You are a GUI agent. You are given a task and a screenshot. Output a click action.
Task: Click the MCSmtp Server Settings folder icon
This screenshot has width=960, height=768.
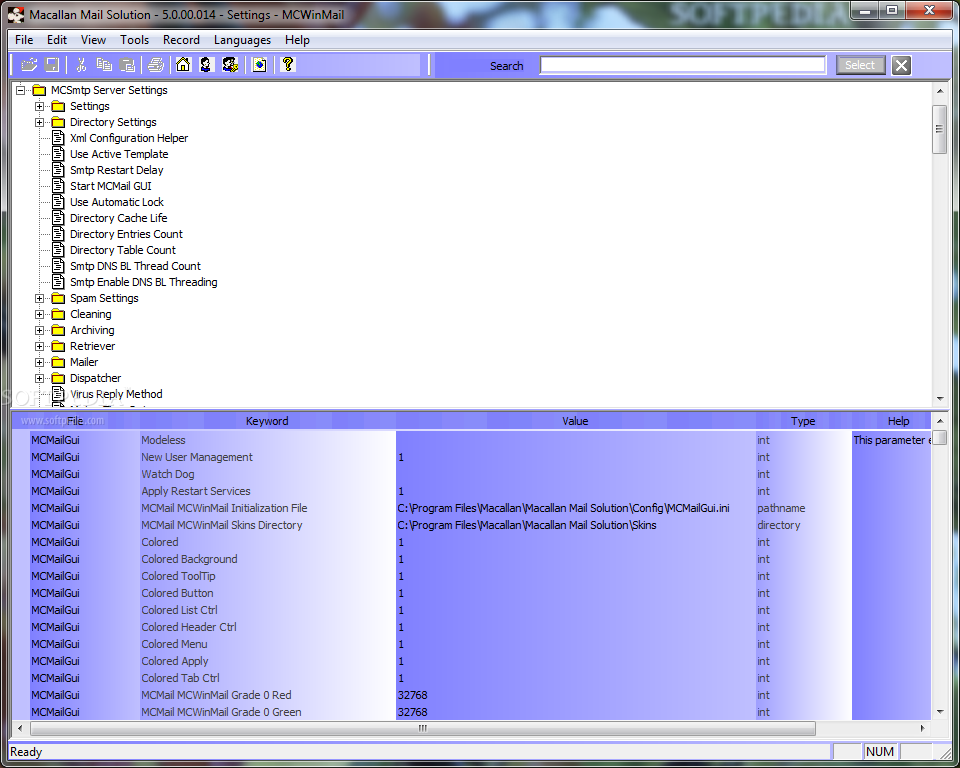[x=39, y=90]
